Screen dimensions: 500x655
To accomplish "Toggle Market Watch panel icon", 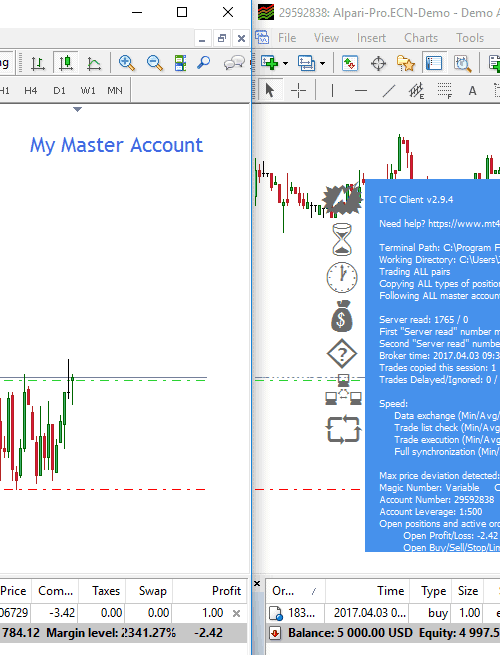I will [350, 63].
